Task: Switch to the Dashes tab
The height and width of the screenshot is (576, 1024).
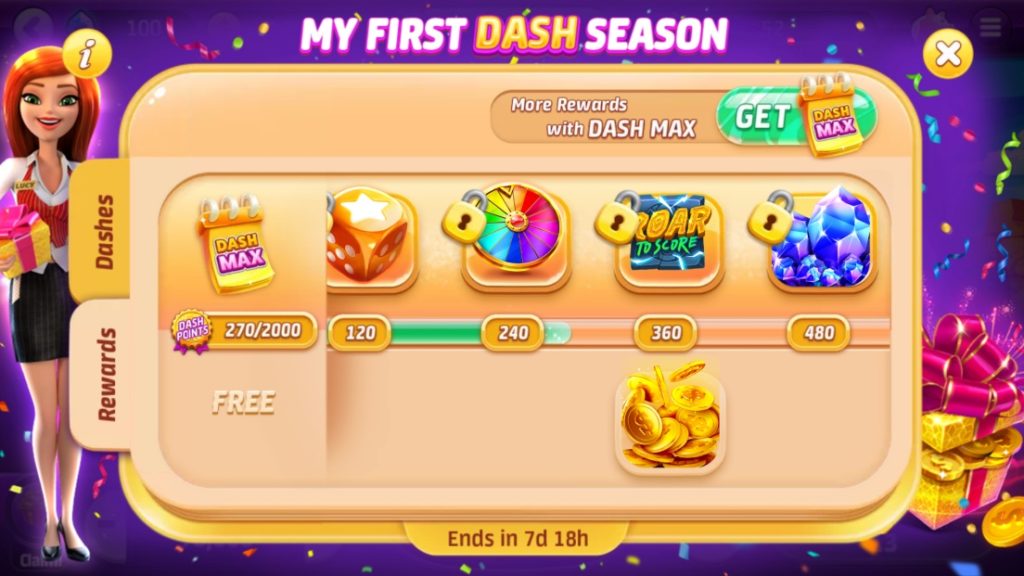Action: pos(101,231)
